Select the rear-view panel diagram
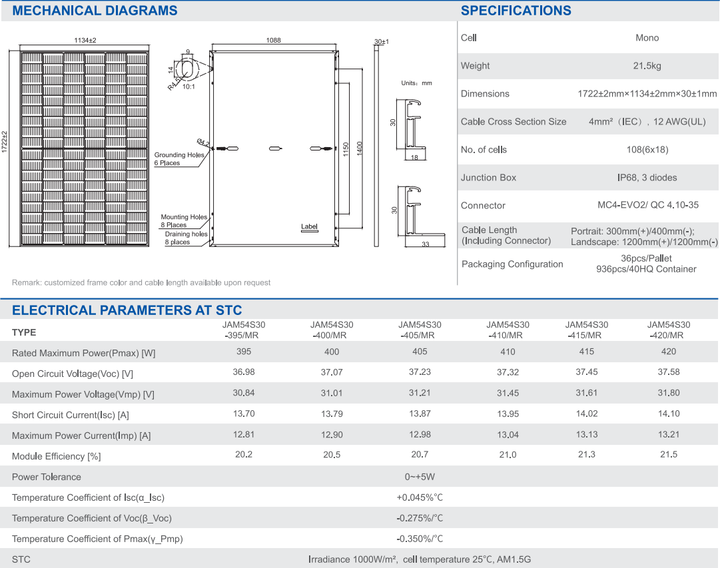This screenshot has height=568, width=720. tap(274, 148)
